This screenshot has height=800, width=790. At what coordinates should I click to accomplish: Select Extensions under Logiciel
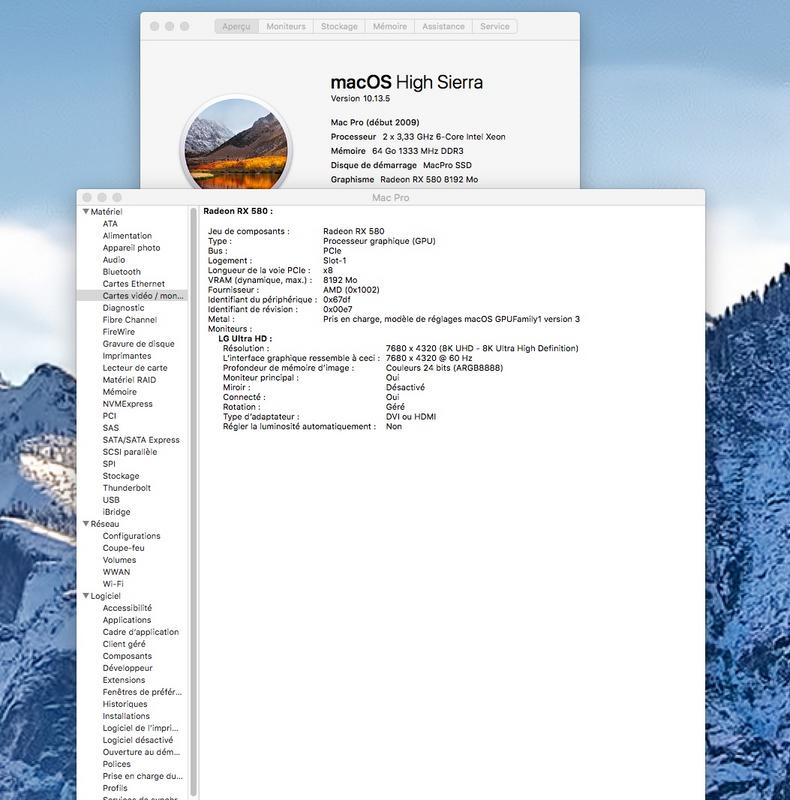[x=124, y=680]
